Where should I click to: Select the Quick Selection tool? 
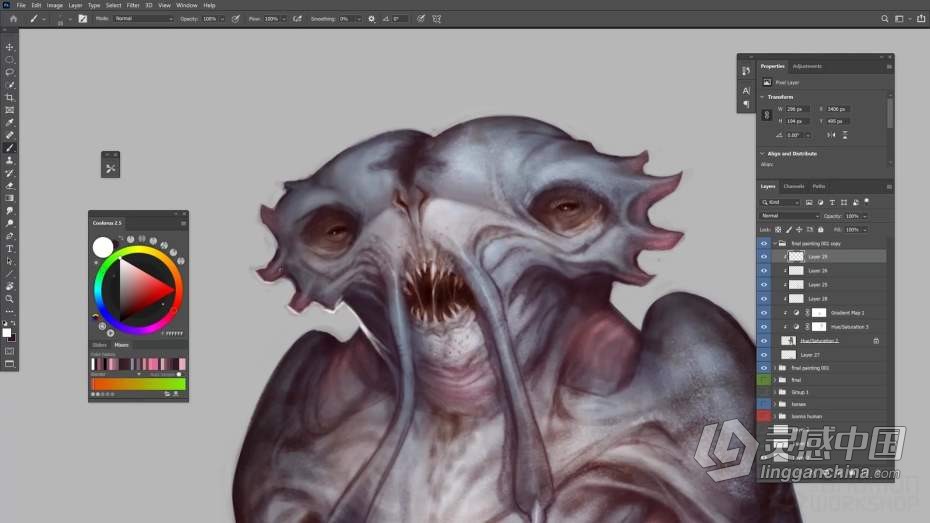pos(9,85)
